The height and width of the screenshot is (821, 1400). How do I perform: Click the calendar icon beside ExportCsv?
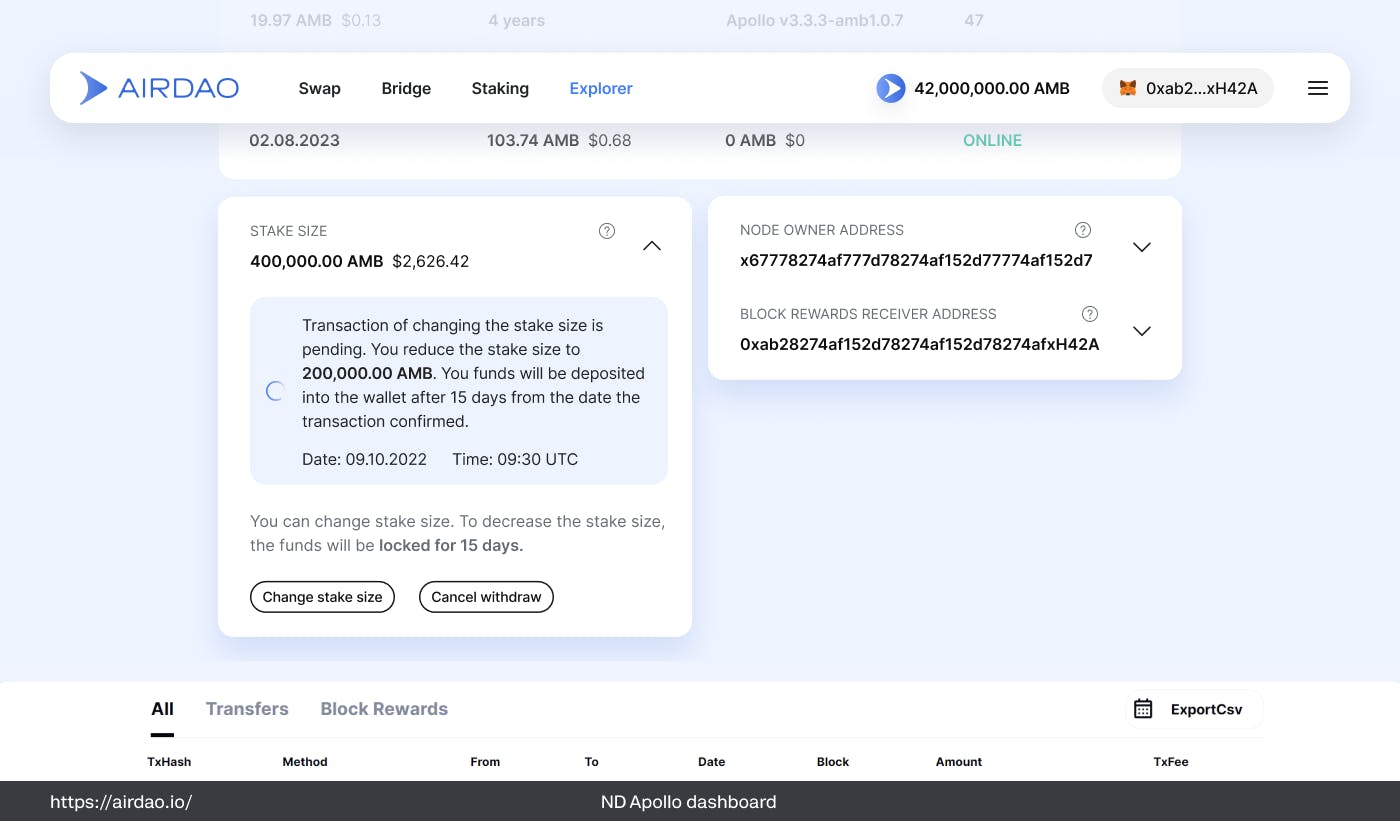1143,709
